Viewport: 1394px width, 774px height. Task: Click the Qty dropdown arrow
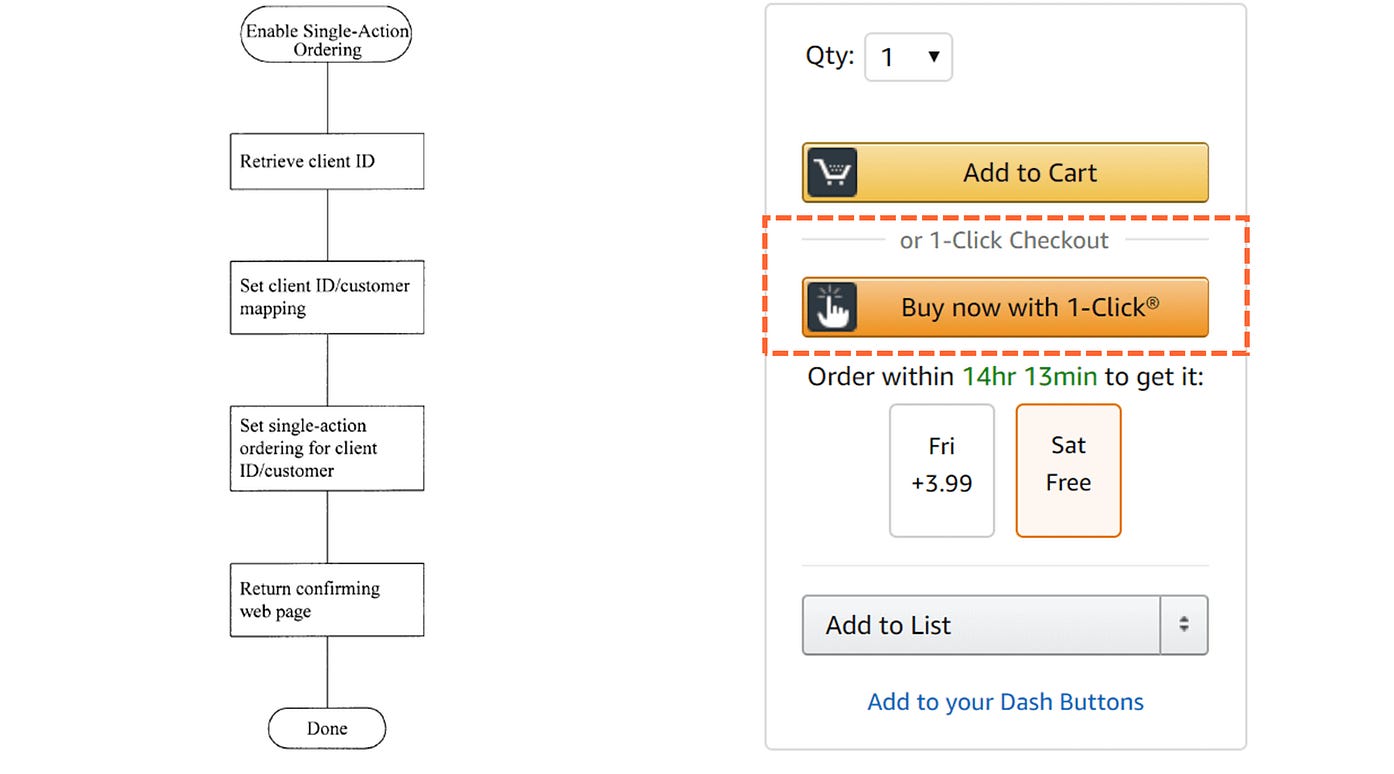coord(934,57)
